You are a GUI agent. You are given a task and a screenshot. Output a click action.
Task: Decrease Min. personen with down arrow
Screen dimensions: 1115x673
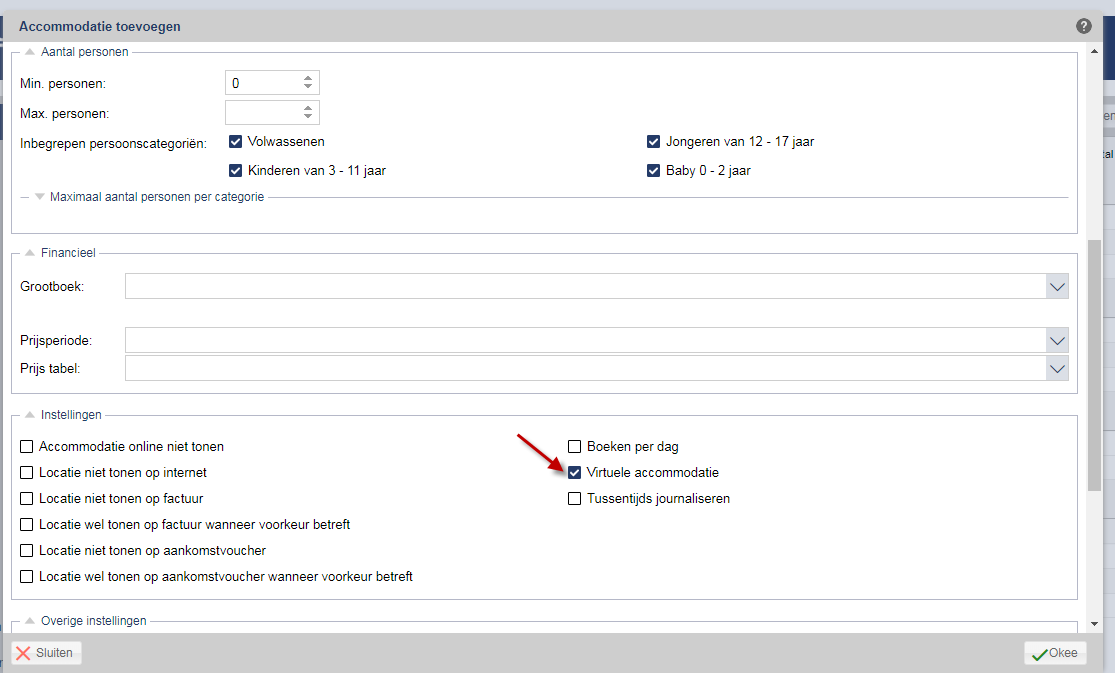point(308,87)
